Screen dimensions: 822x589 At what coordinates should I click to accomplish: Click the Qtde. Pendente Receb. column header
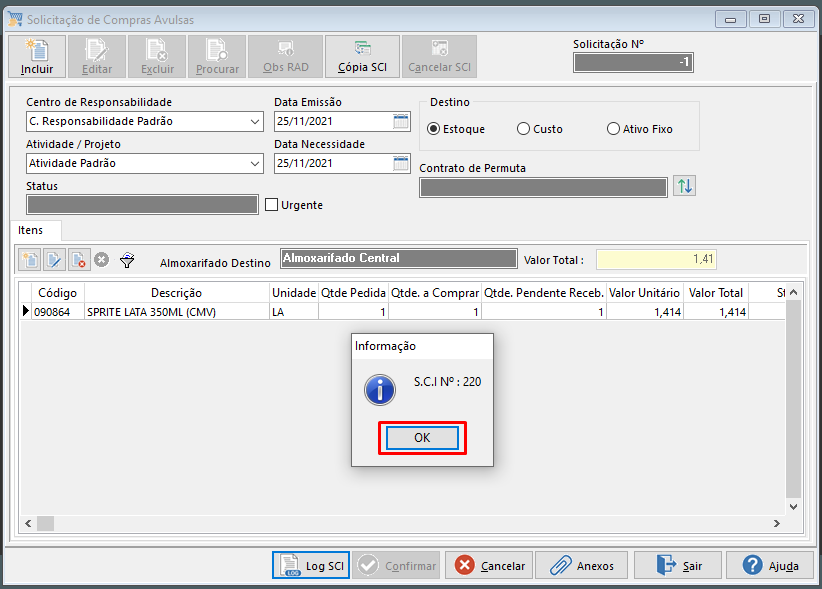[544, 293]
